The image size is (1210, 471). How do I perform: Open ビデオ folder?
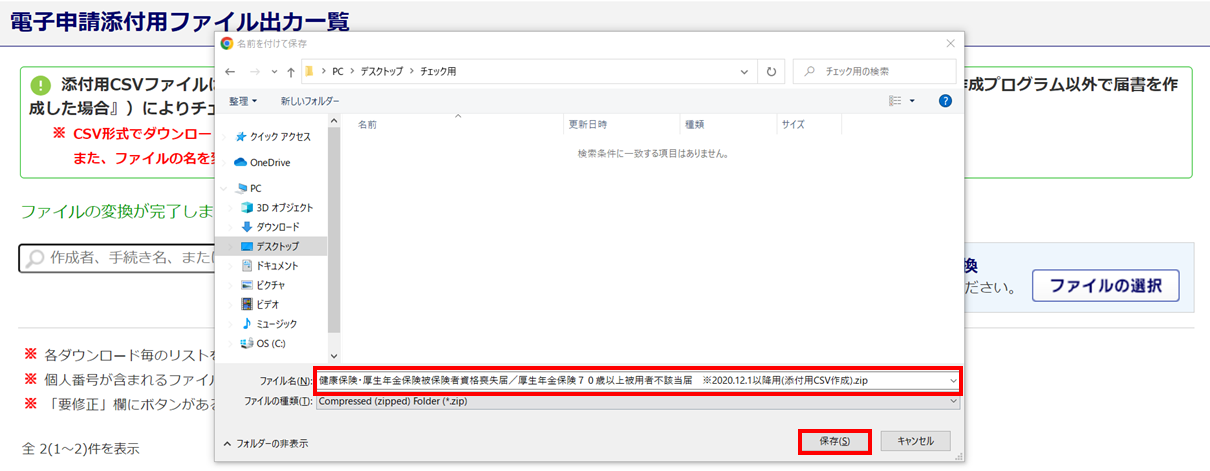(x=260, y=304)
